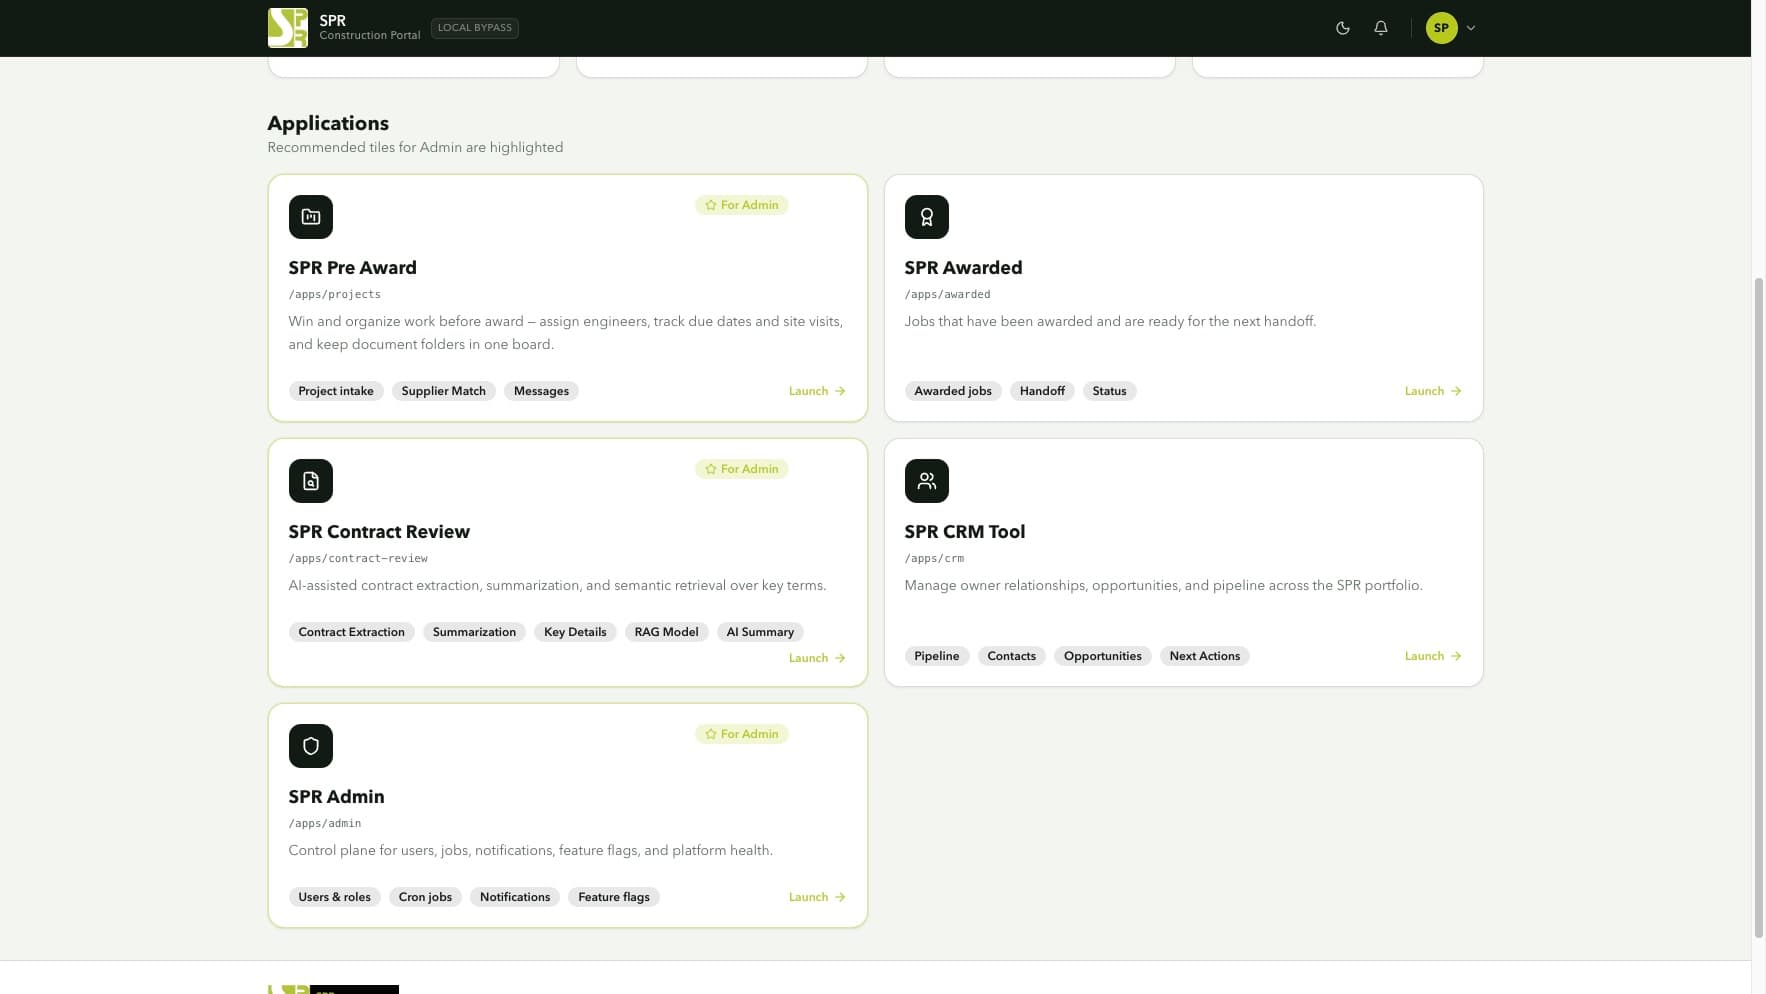1766x994 pixels.
Task: Click the Users & roles tag
Action: (334, 897)
